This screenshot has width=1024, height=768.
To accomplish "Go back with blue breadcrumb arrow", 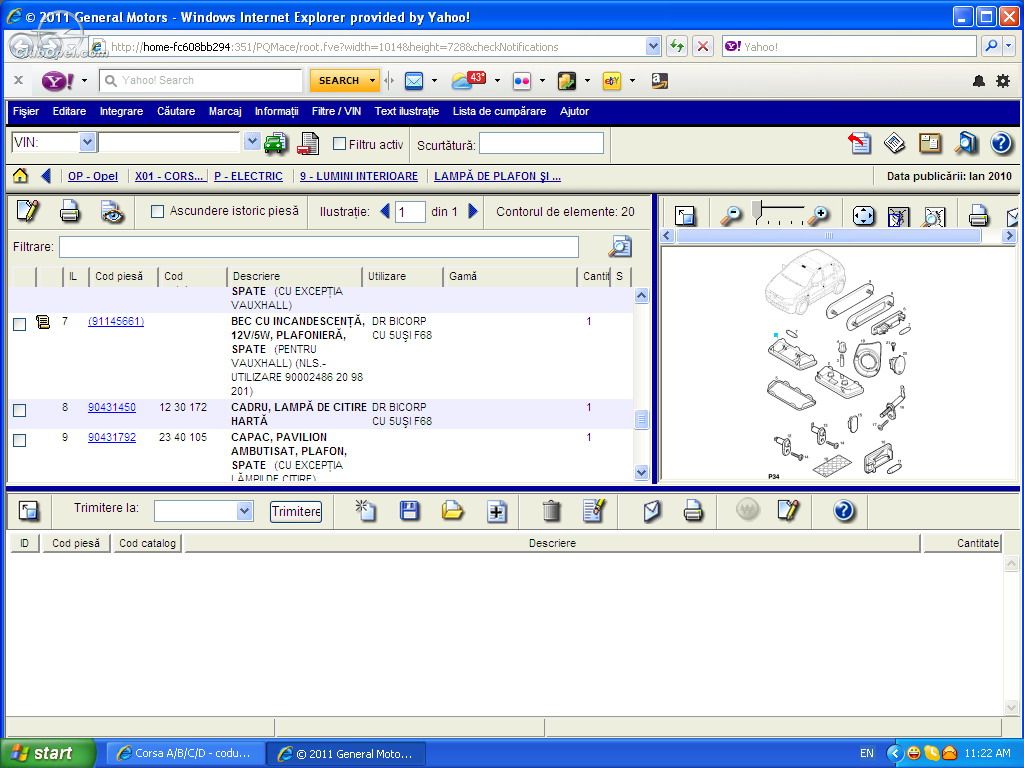I will (x=46, y=176).
